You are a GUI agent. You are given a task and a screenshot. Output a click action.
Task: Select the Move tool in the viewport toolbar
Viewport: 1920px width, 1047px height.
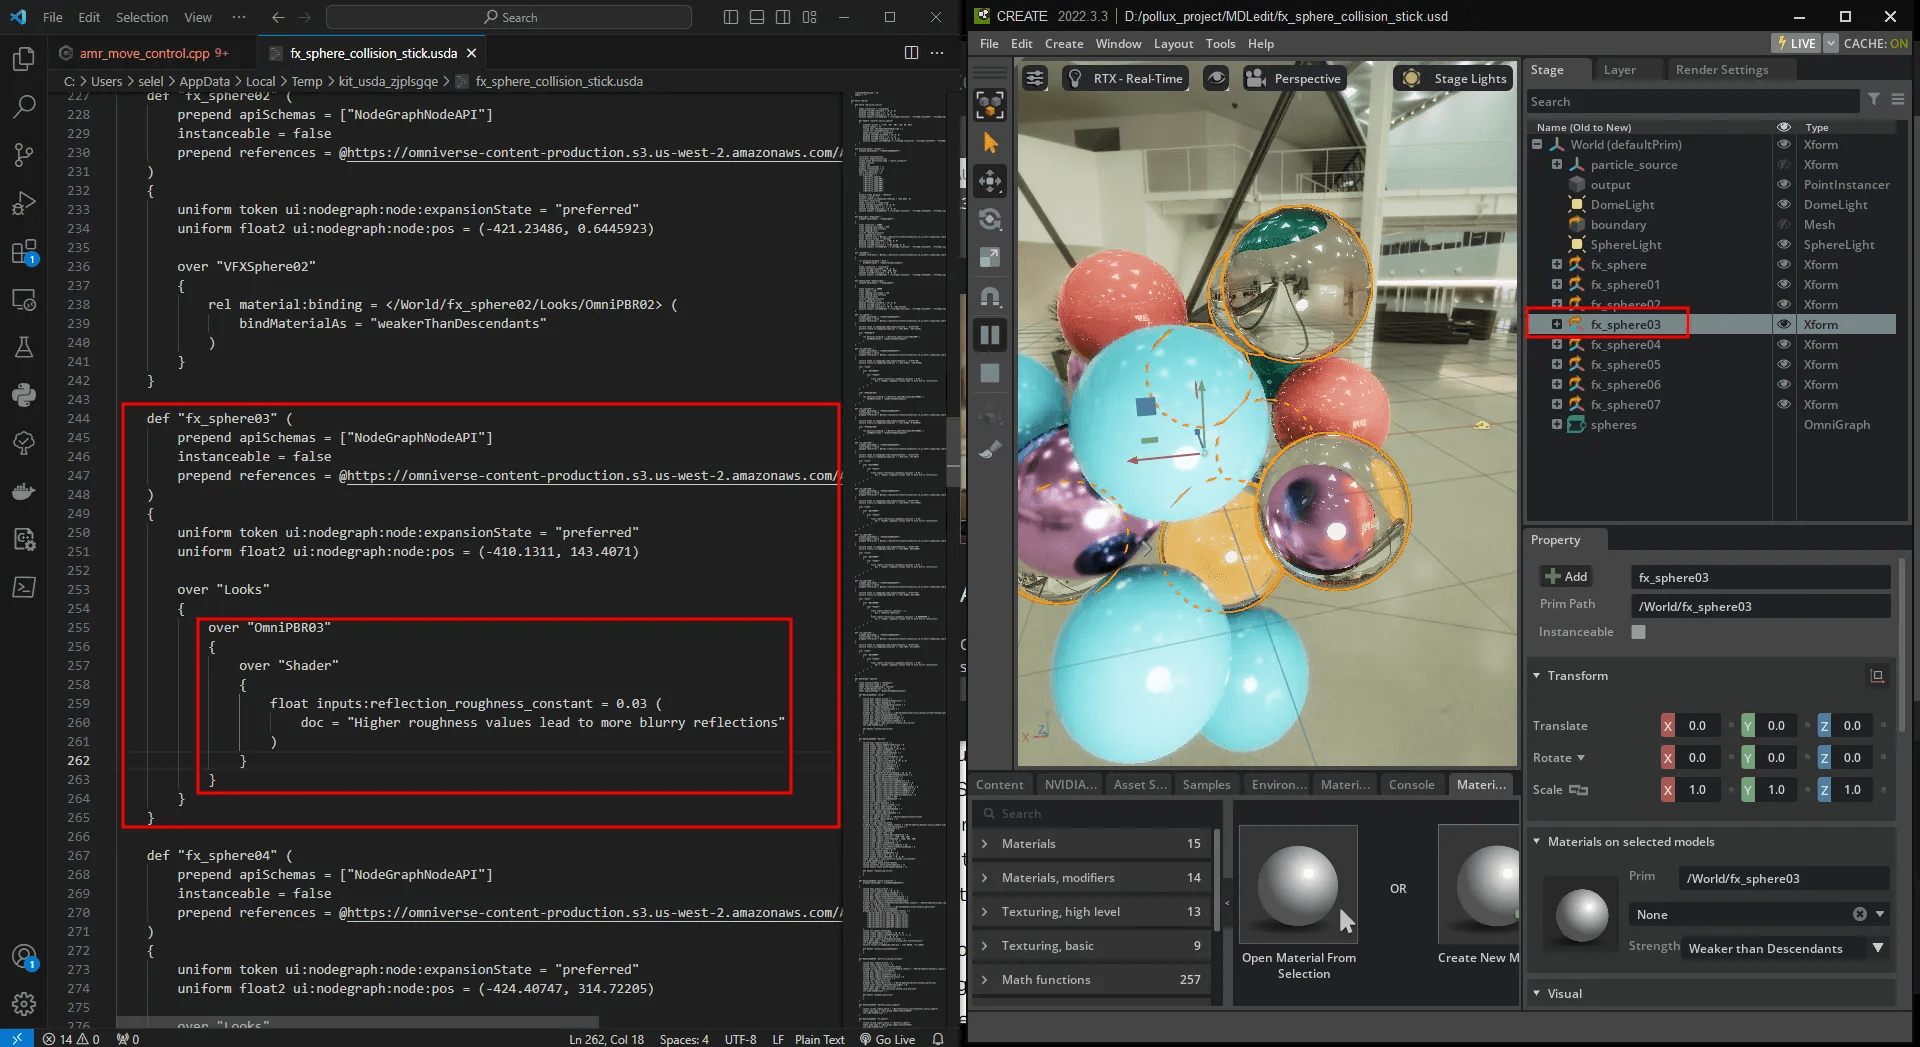[x=991, y=181]
